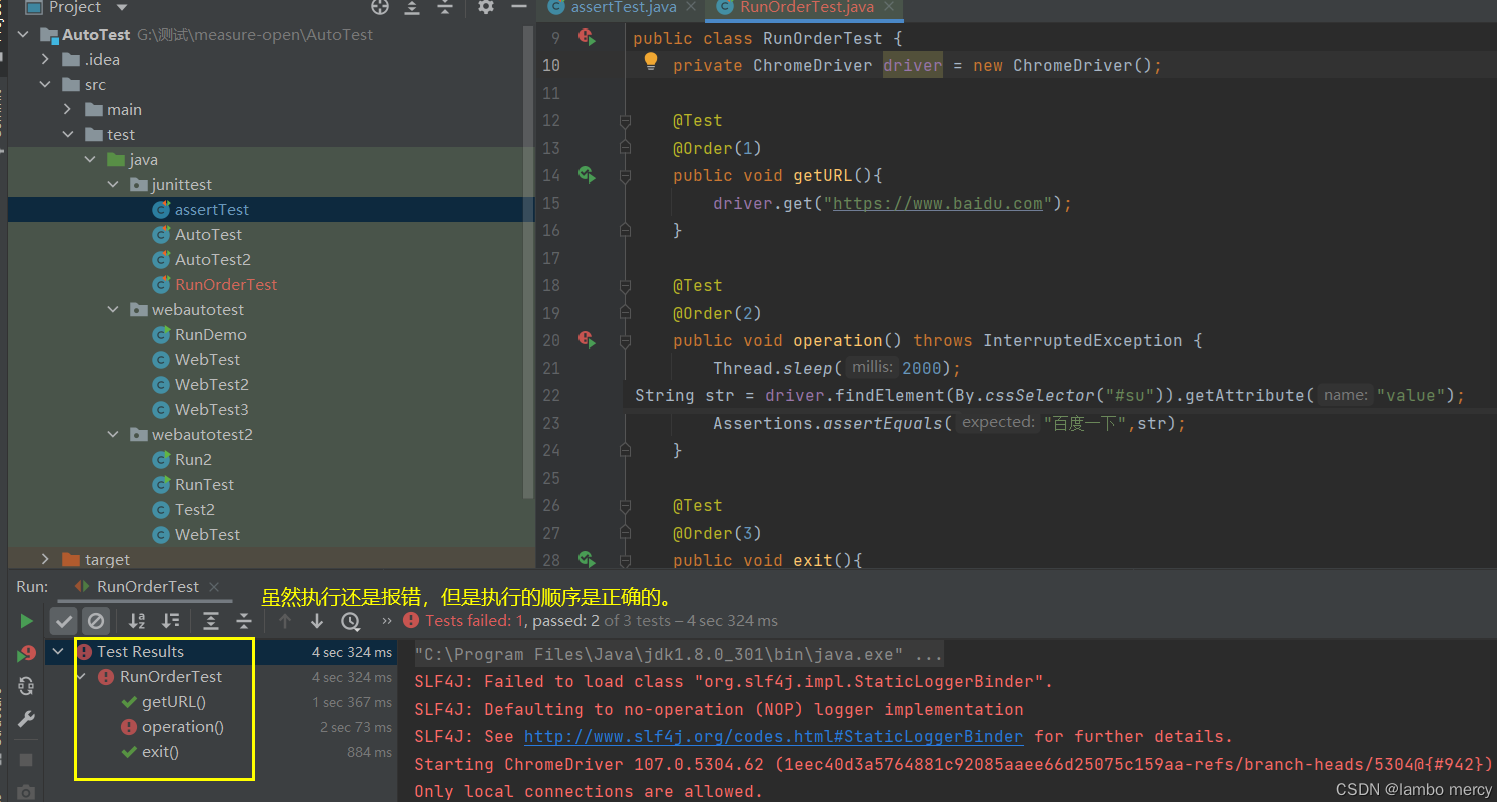Expand the target folder
Viewport: 1509px width, 809px height.
click(45, 559)
